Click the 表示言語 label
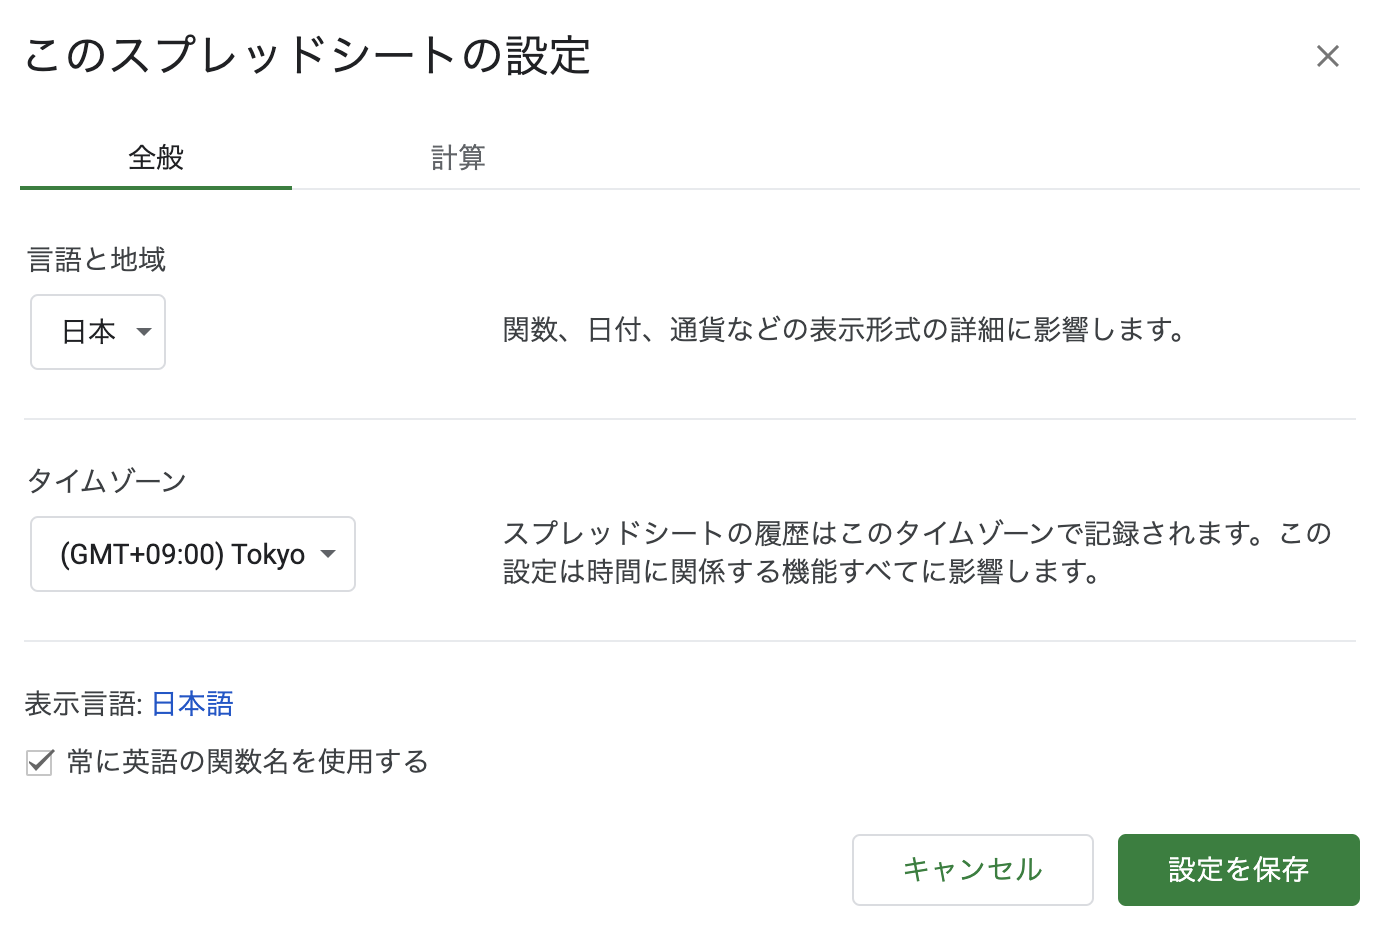This screenshot has height=934, width=1384. [x=83, y=704]
